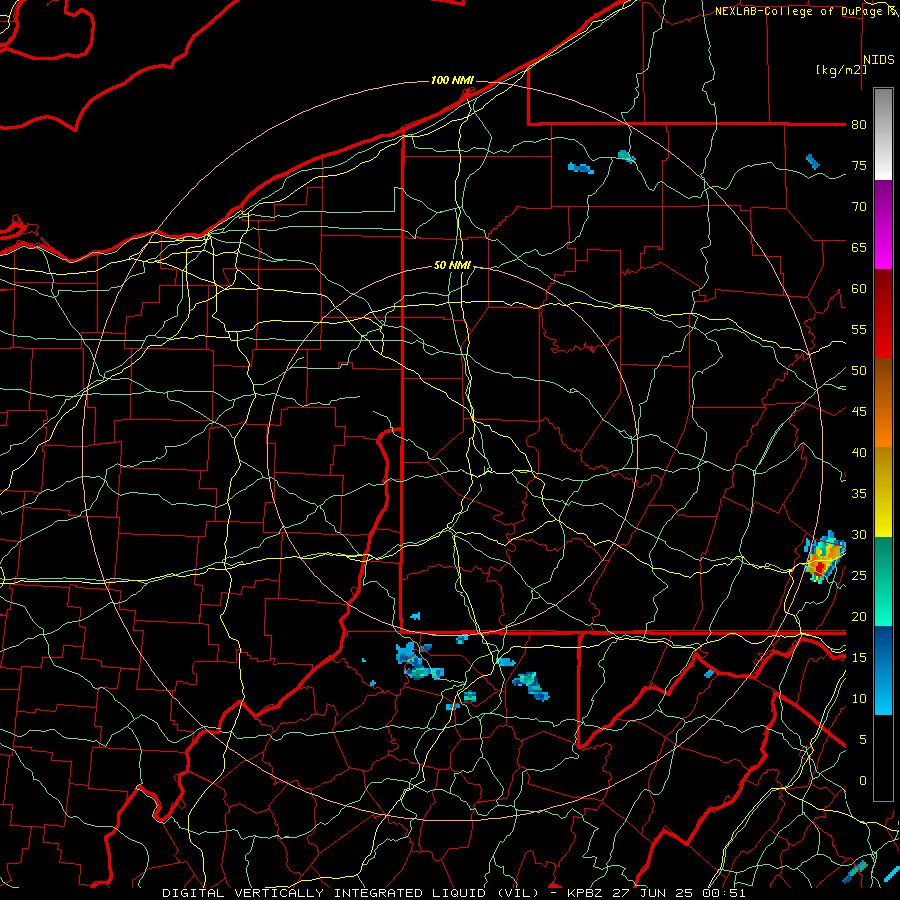
Task: Click the 100 NMI range ring label
Action: pyautogui.click(x=452, y=80)
